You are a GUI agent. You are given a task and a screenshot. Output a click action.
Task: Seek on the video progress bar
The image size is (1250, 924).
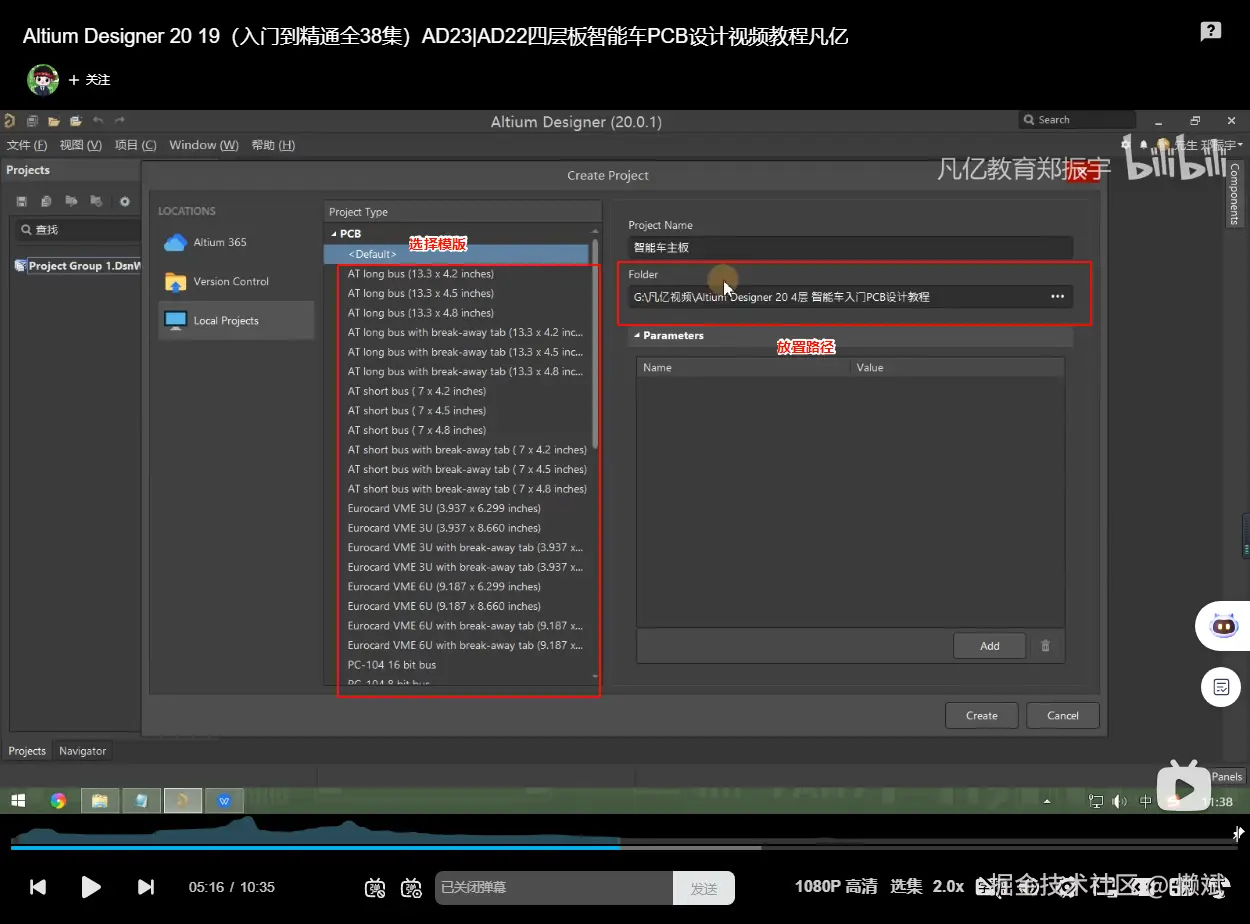pyautogui.click(x=625, y=847)
